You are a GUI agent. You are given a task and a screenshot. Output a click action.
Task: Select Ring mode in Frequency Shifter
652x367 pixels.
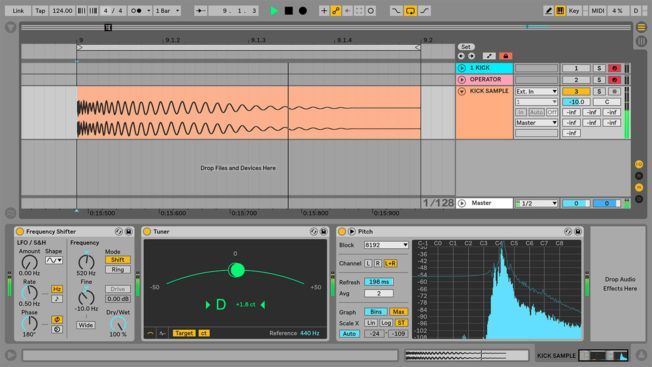pos(118,270)
